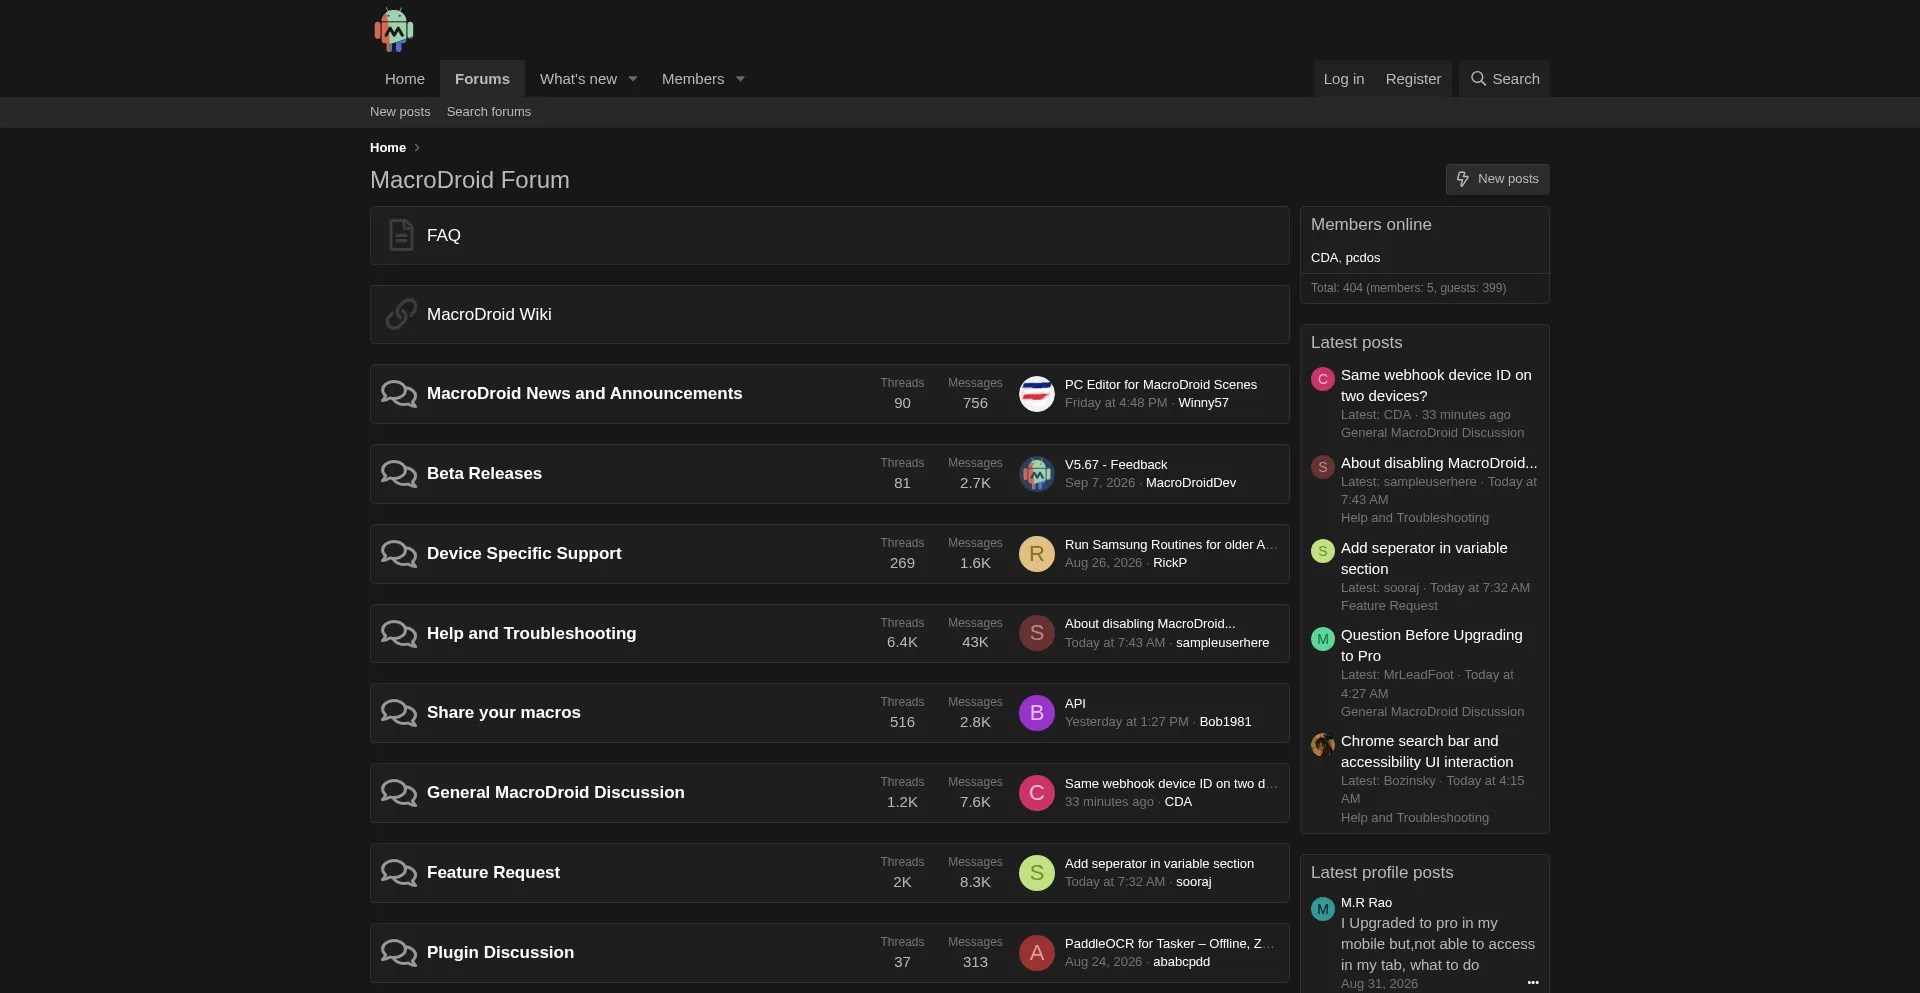The height and width of the screenshot is (993, 1920).
Task: Click sooraj's green S avatar in Feature Request row
Action: click(1037, 873)
